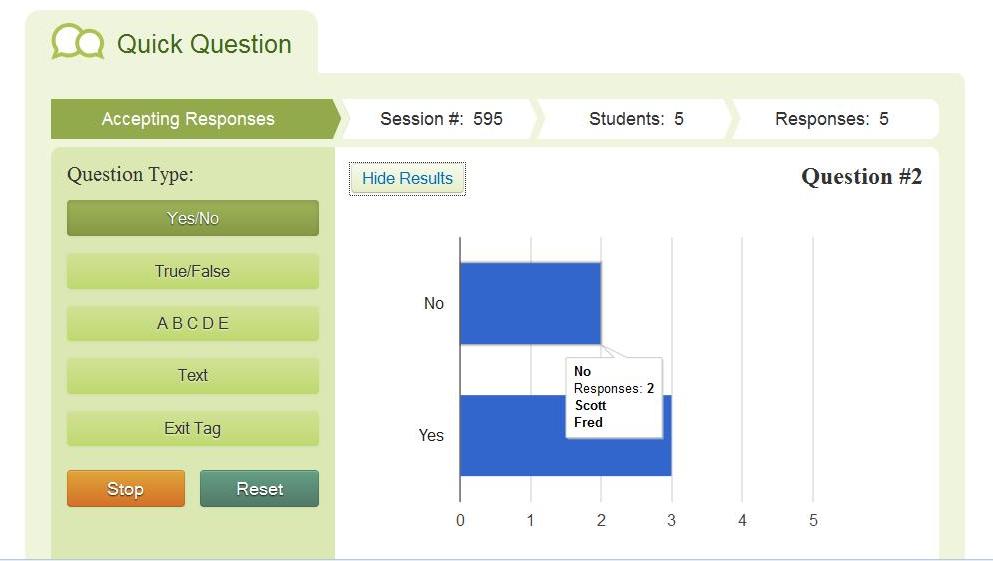Image resolution: width=993 pixels, height=561 pixels.
Task: Click the green Reset button
Action: tap(259, 488)
